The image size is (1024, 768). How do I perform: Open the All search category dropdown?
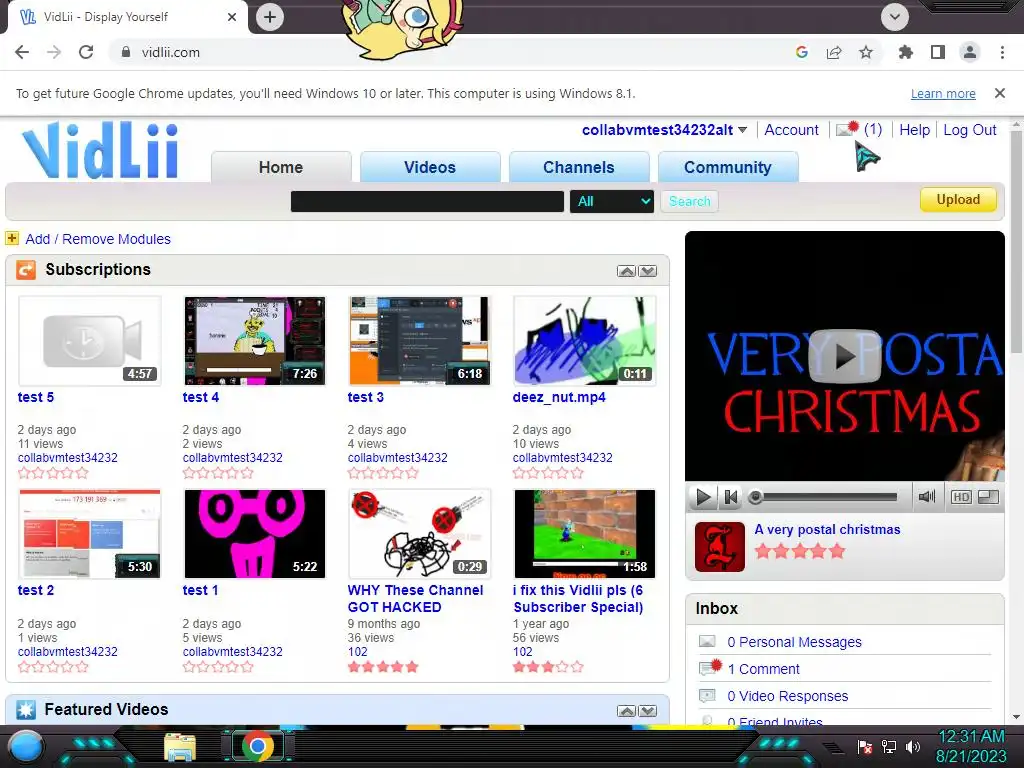coord(611,201)
